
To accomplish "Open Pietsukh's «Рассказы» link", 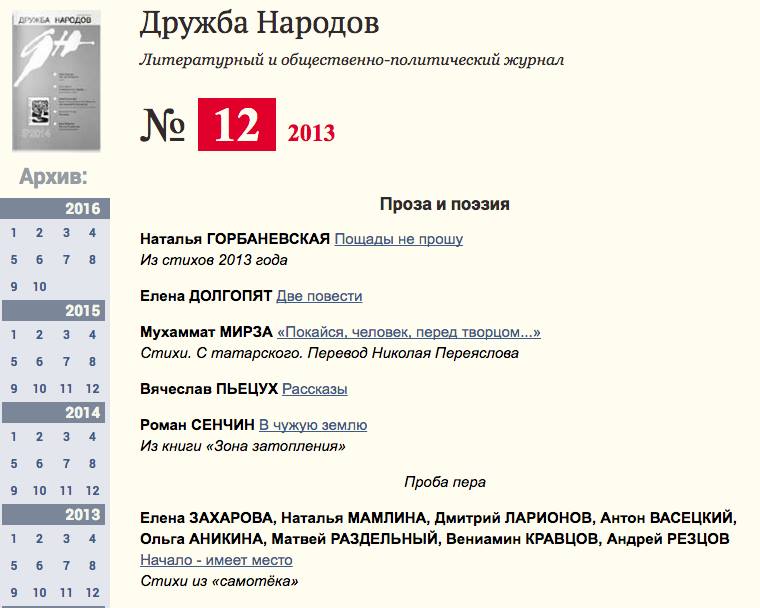I will pyautogui.click(x=315, y=389).
